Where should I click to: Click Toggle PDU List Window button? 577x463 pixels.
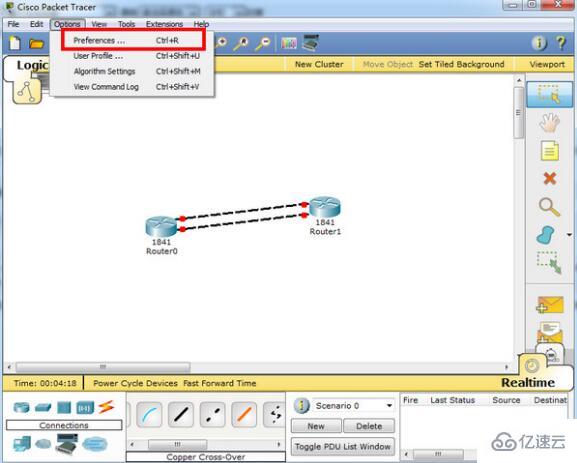tap(343, 446)
